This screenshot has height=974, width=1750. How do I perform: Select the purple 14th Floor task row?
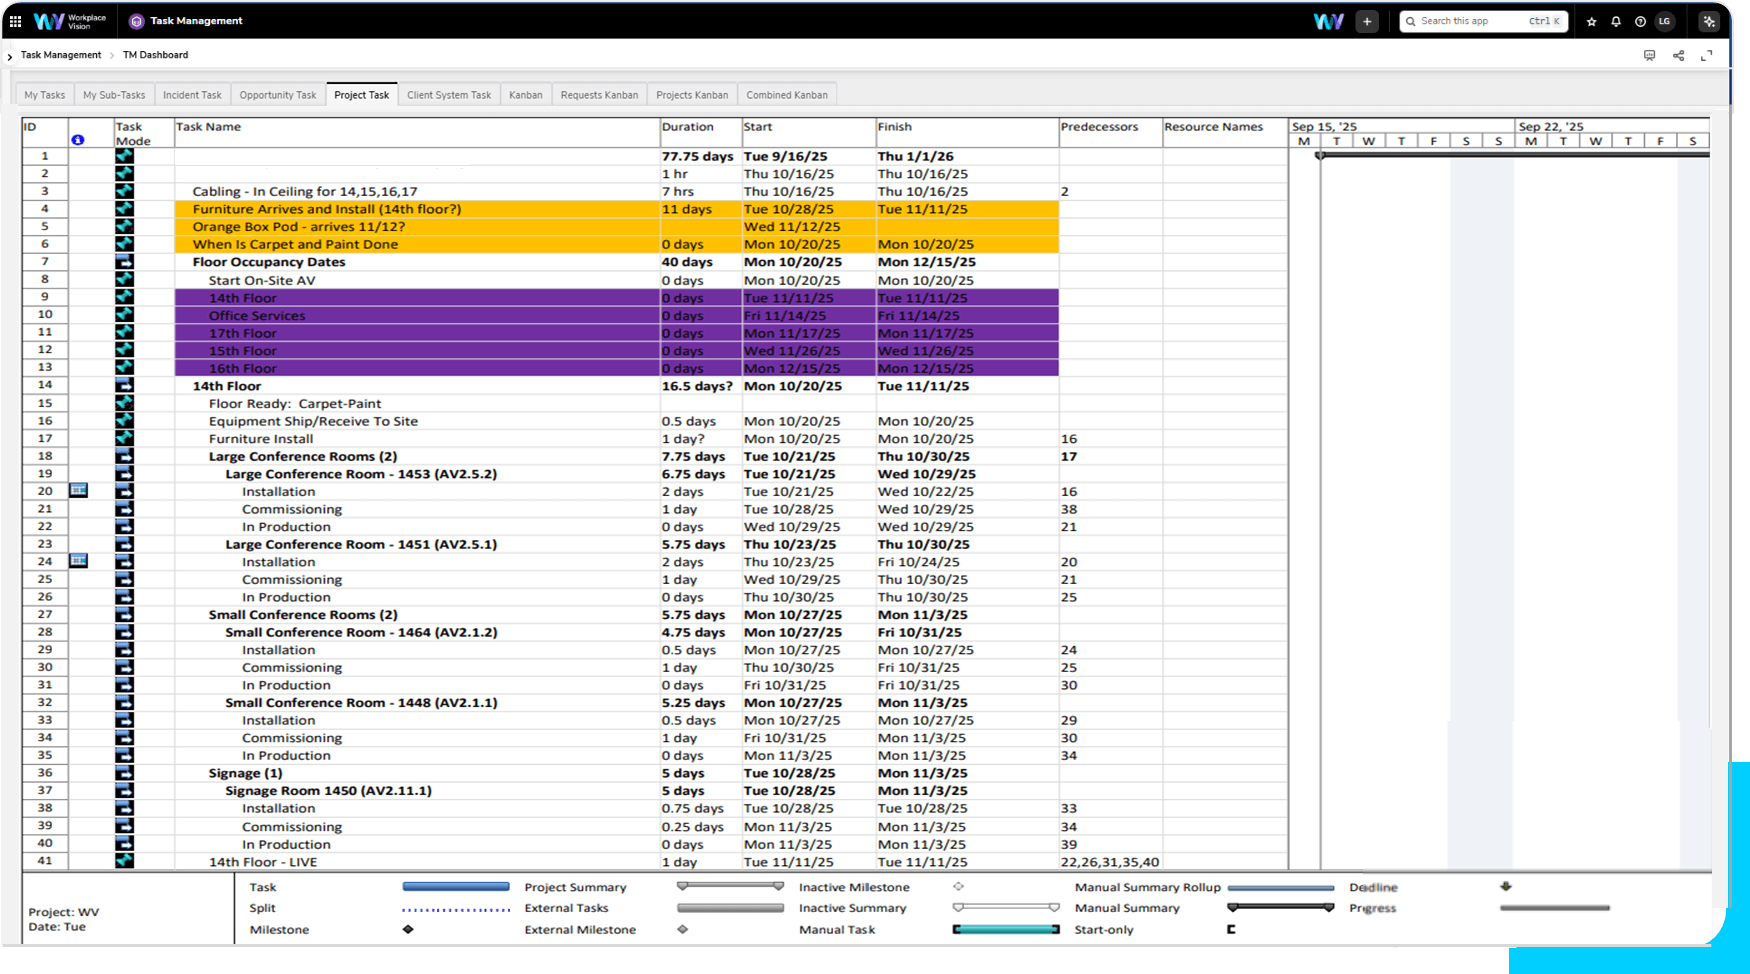pyautogui.click(x=243, y=298)
